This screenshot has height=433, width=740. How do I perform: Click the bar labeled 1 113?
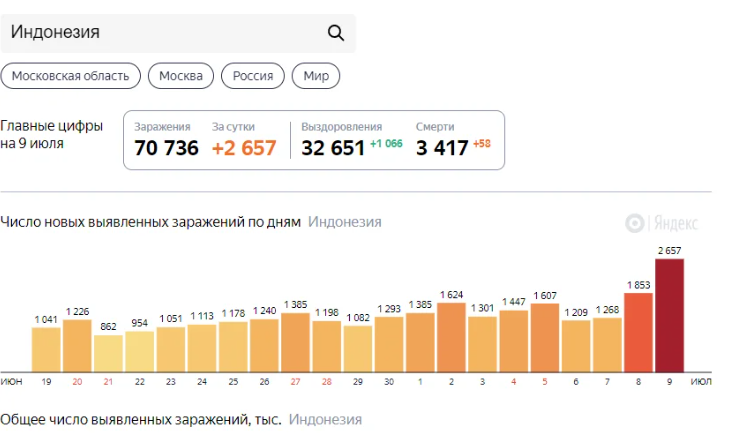click(202, 348)
